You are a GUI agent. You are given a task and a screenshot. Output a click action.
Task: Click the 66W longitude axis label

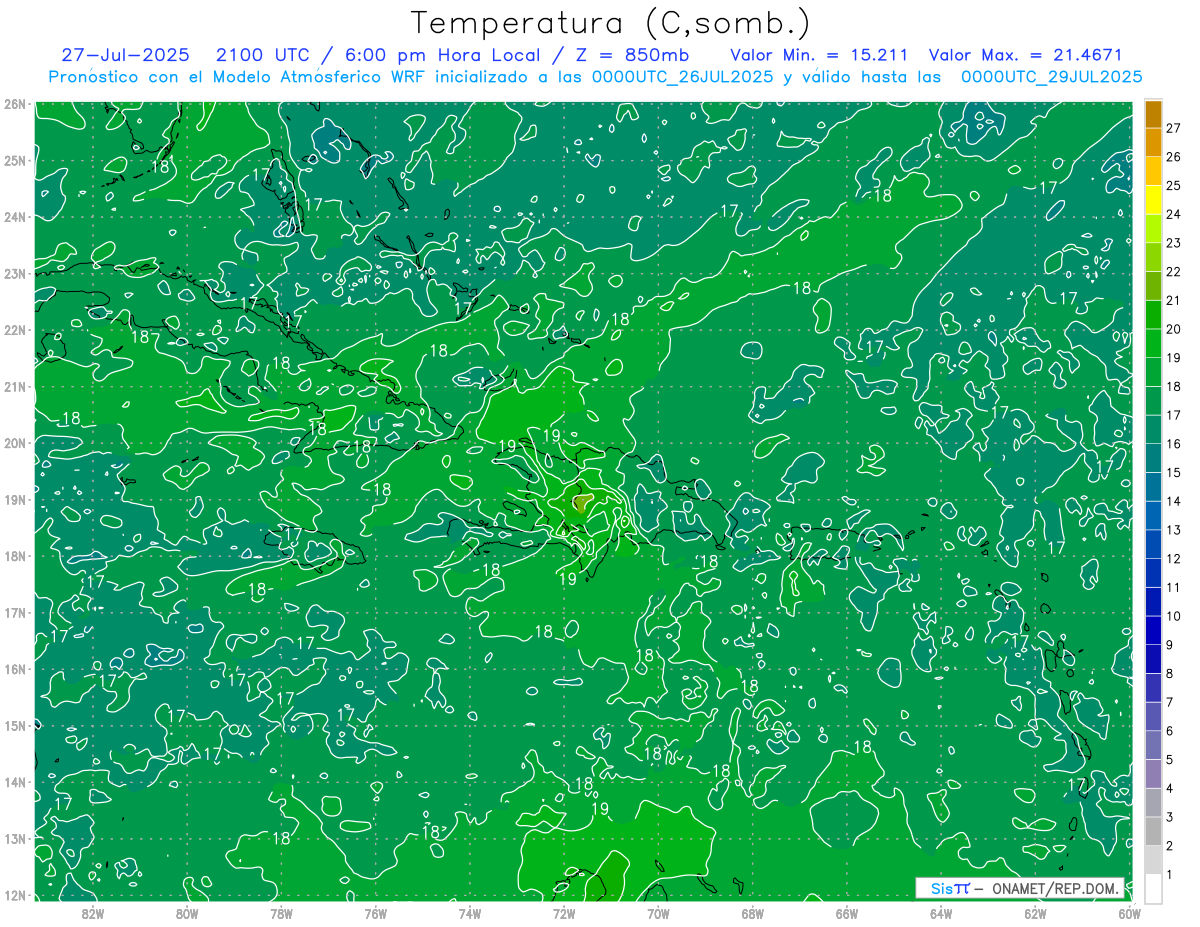[846, 913]
